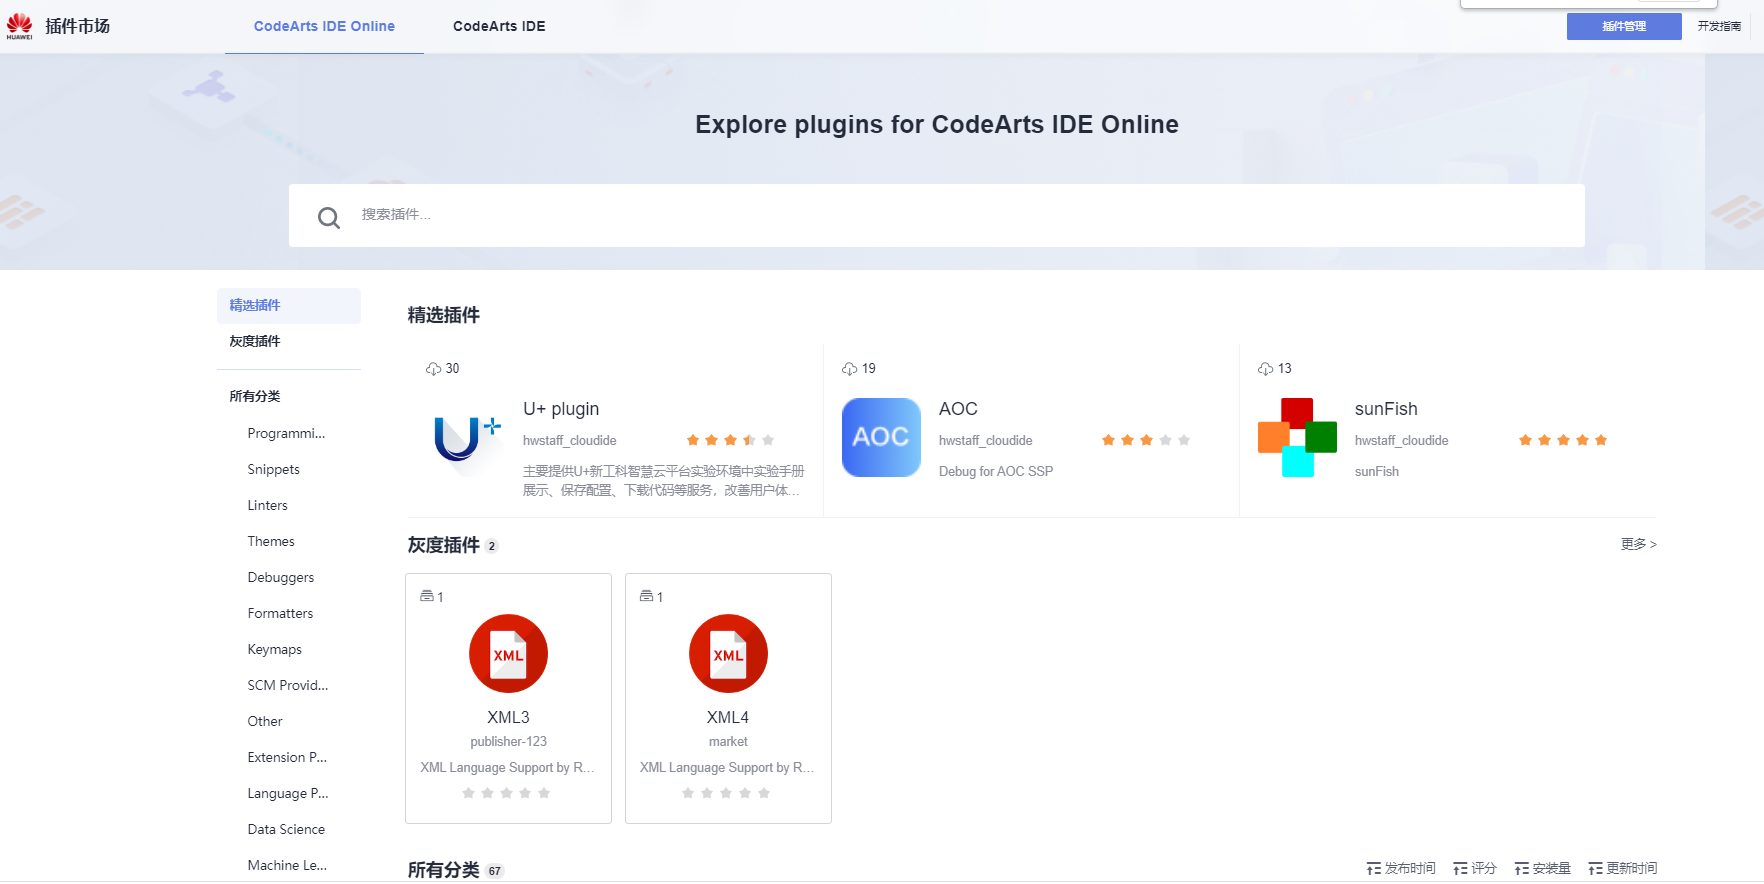Viewport: 1764px width, 884px height.
Task: Click the download count icon for sunFish
Action: click(x=1265, y=369)
